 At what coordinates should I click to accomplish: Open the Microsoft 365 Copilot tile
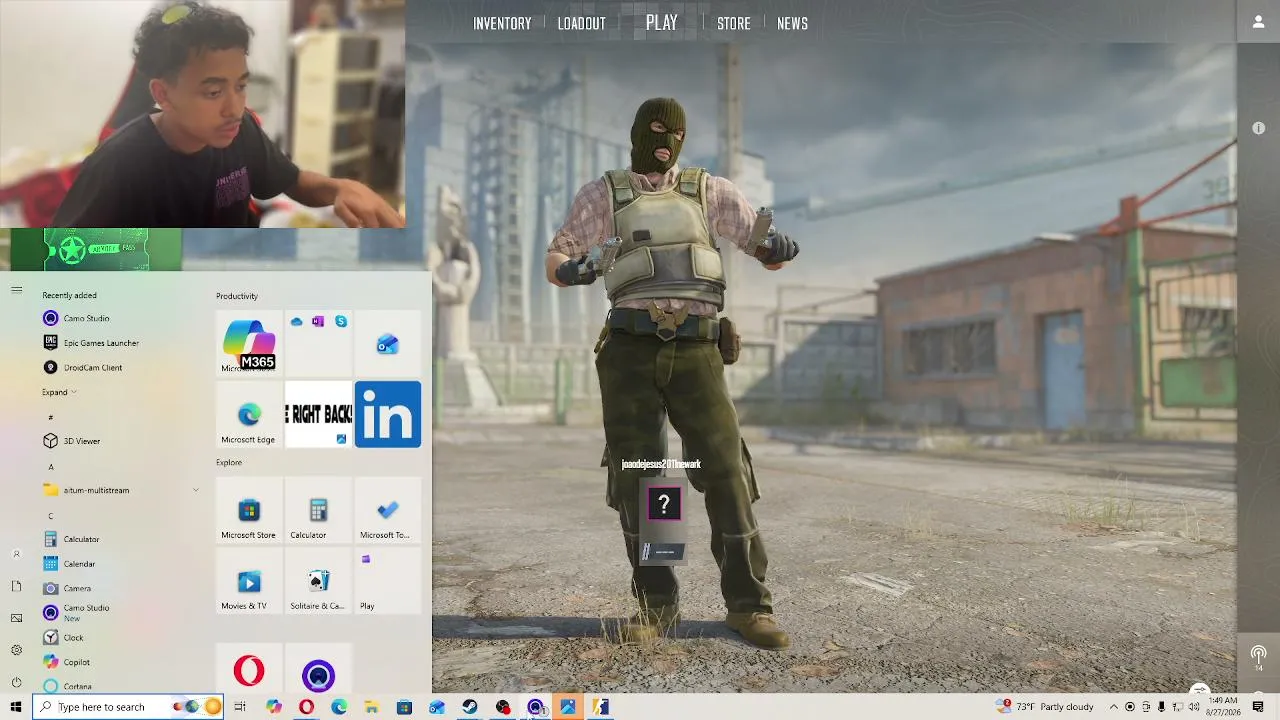(x=249, y=343)
